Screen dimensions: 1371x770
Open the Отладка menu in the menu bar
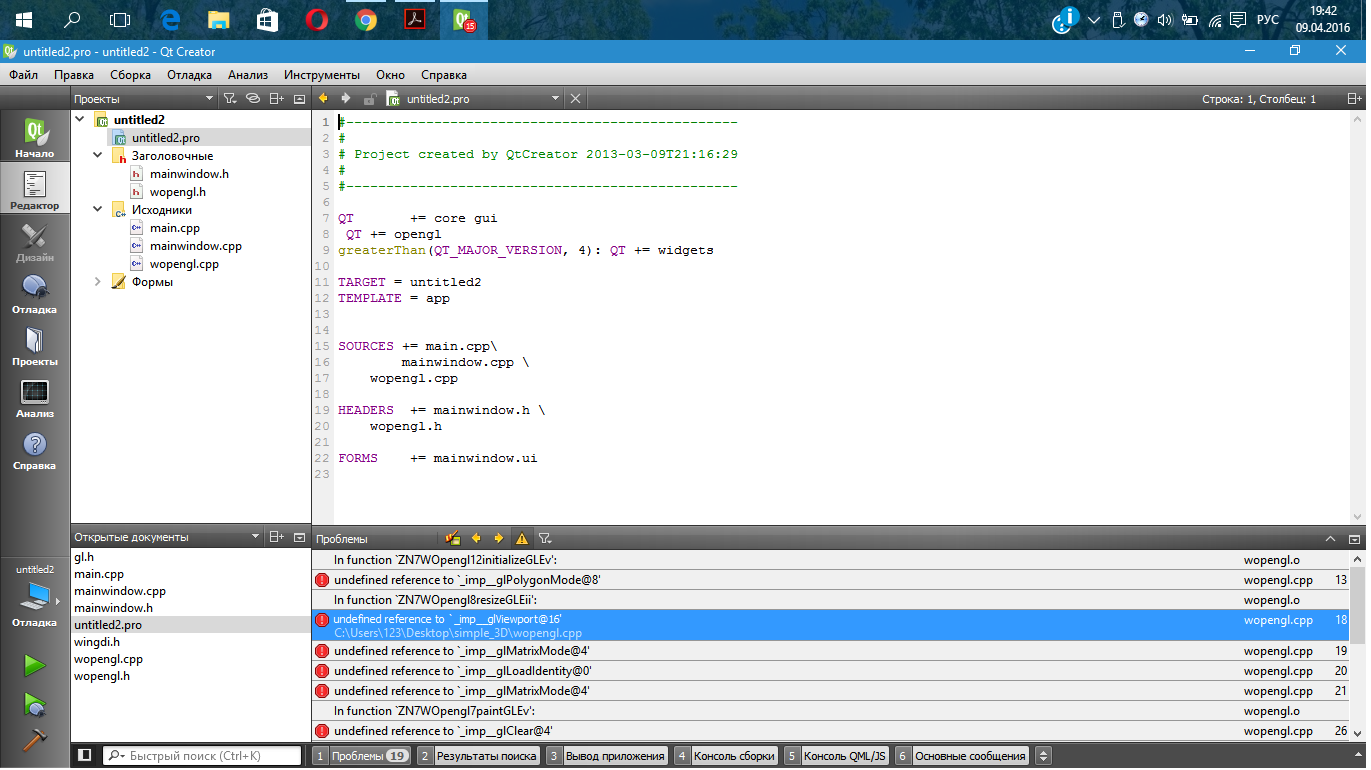(x=189, y=74)
